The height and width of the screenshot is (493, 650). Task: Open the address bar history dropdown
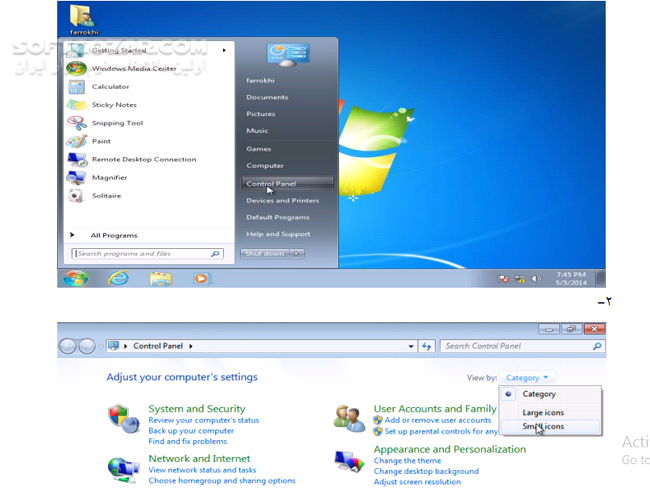411,346
